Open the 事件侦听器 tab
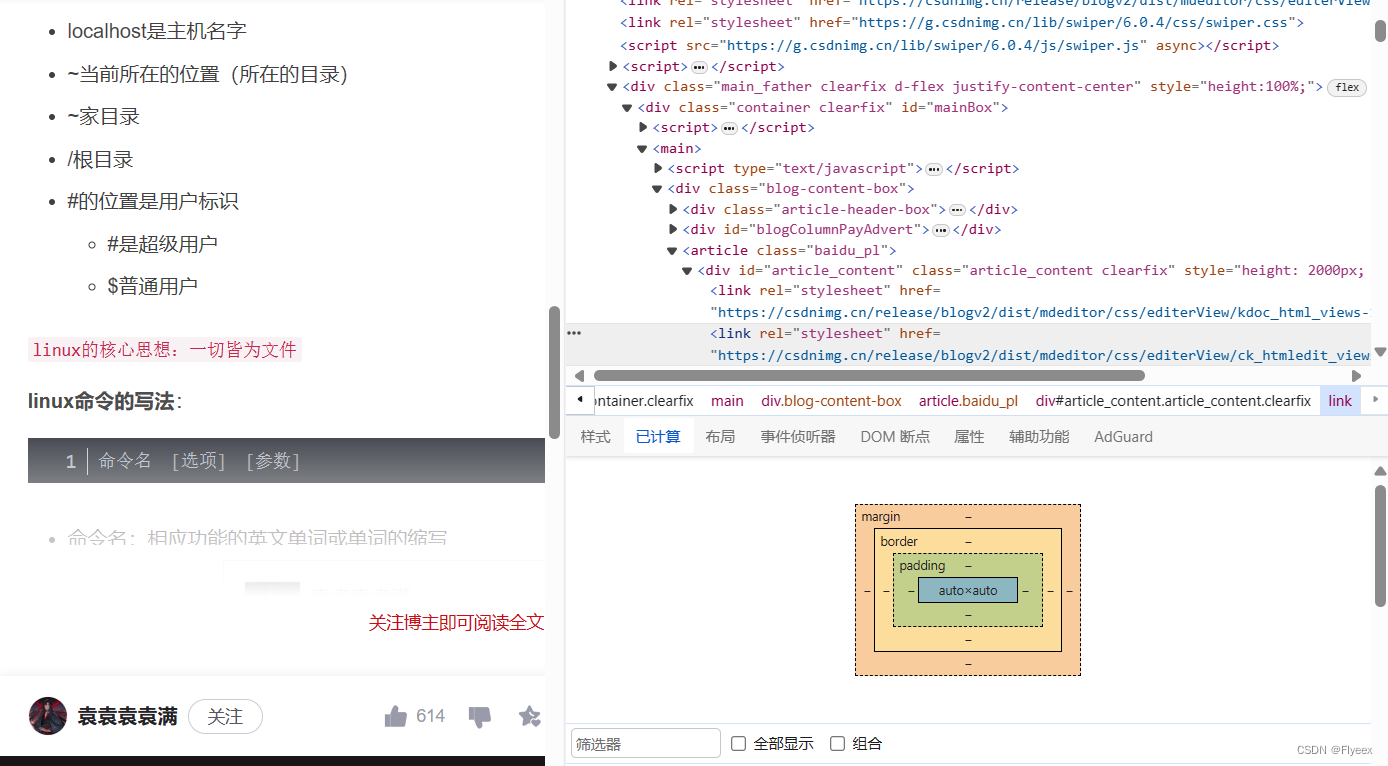Image resolution: width=1388 pixels, height=766 pixels. tap(798, 436)
